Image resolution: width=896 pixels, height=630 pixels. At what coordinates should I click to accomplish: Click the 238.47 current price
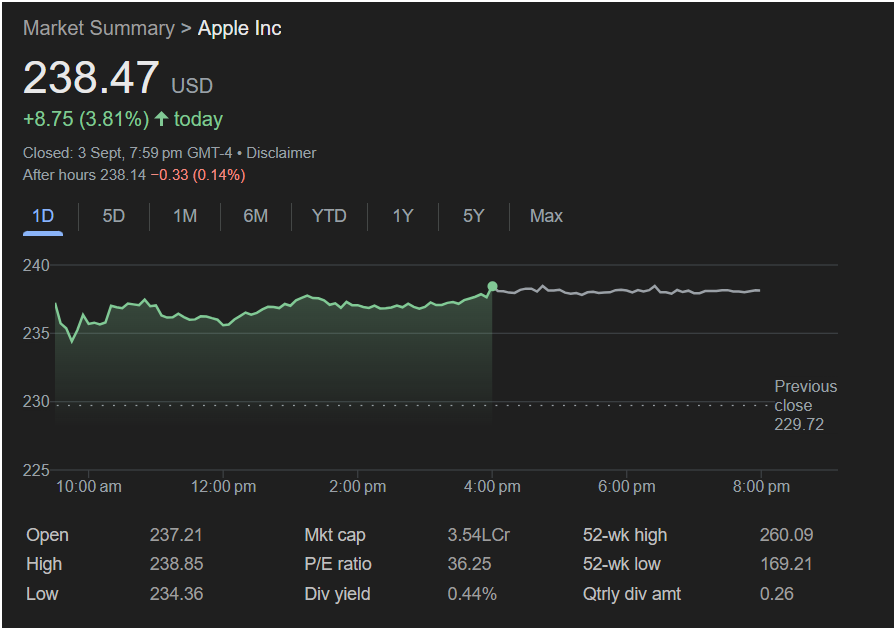(x=91, y=77)
